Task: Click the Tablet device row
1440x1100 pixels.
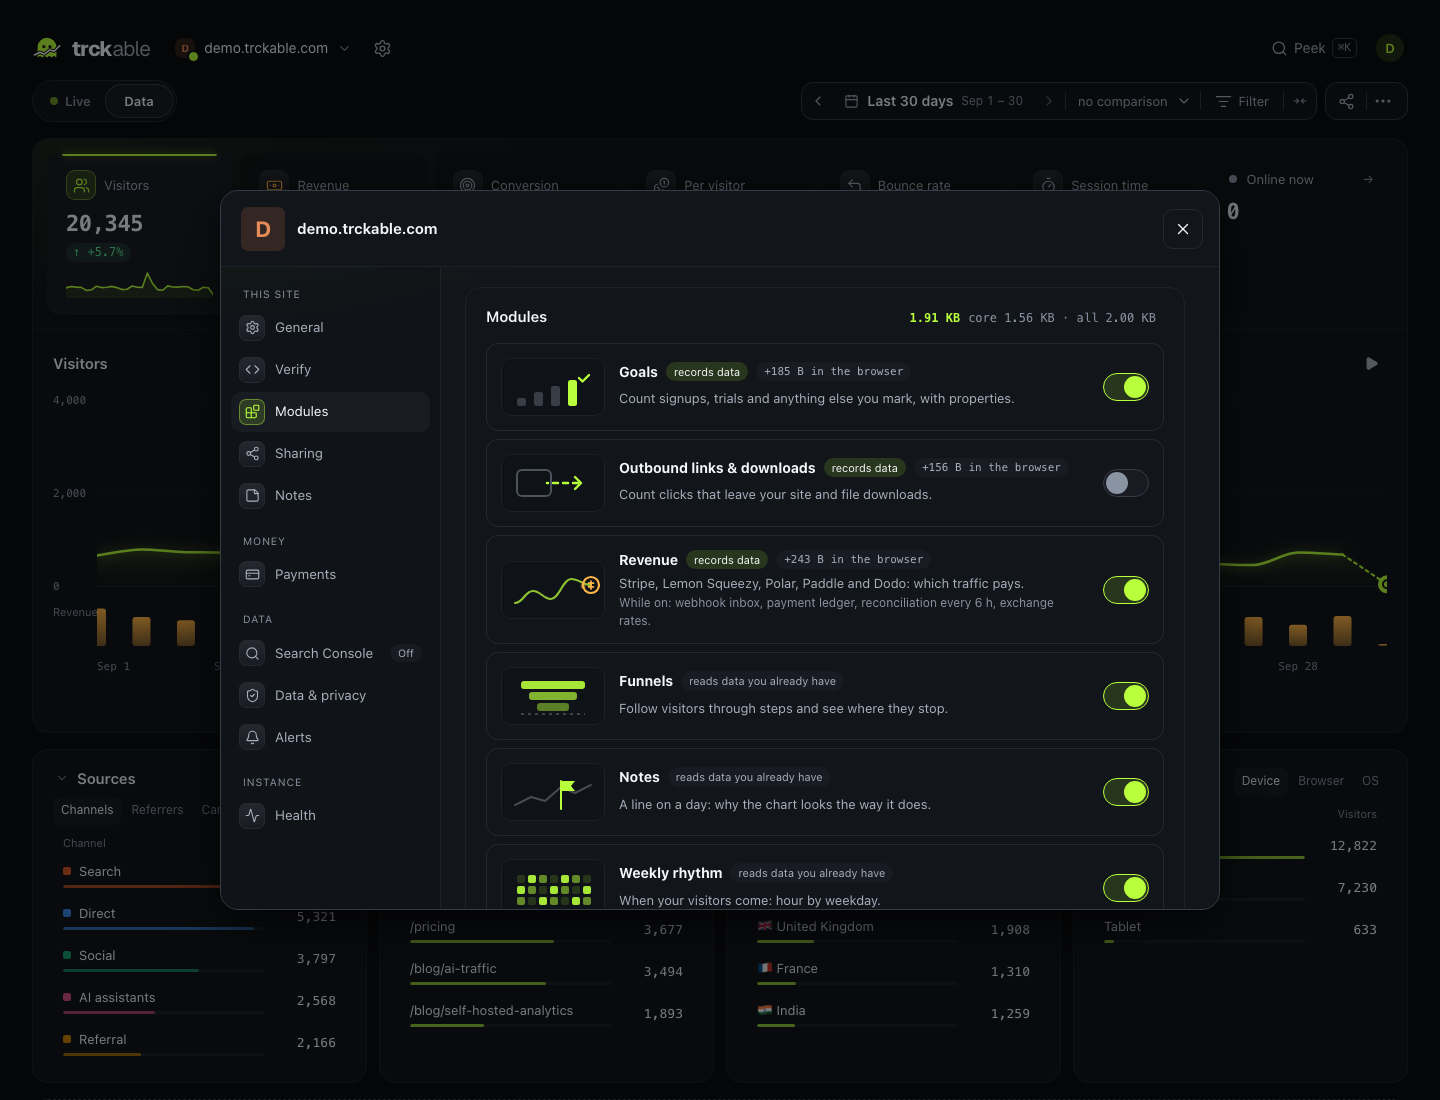Action: point(1240,930)
